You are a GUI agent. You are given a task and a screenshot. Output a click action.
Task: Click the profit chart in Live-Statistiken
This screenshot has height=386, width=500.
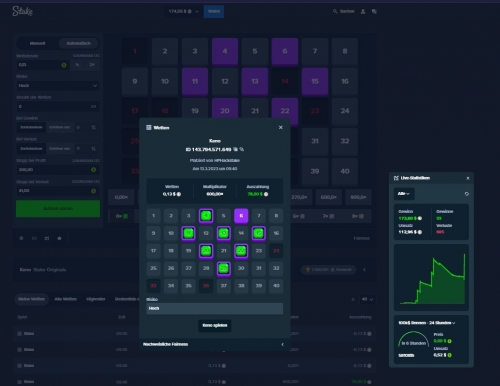pyautogui.click(x=431, y=277)
